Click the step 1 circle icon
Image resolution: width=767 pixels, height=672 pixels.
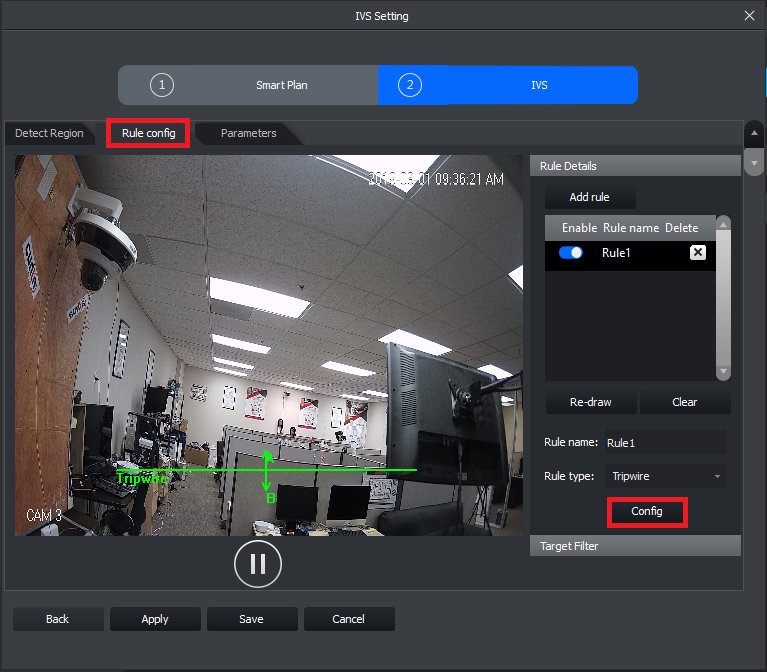(x=162, y=85)
